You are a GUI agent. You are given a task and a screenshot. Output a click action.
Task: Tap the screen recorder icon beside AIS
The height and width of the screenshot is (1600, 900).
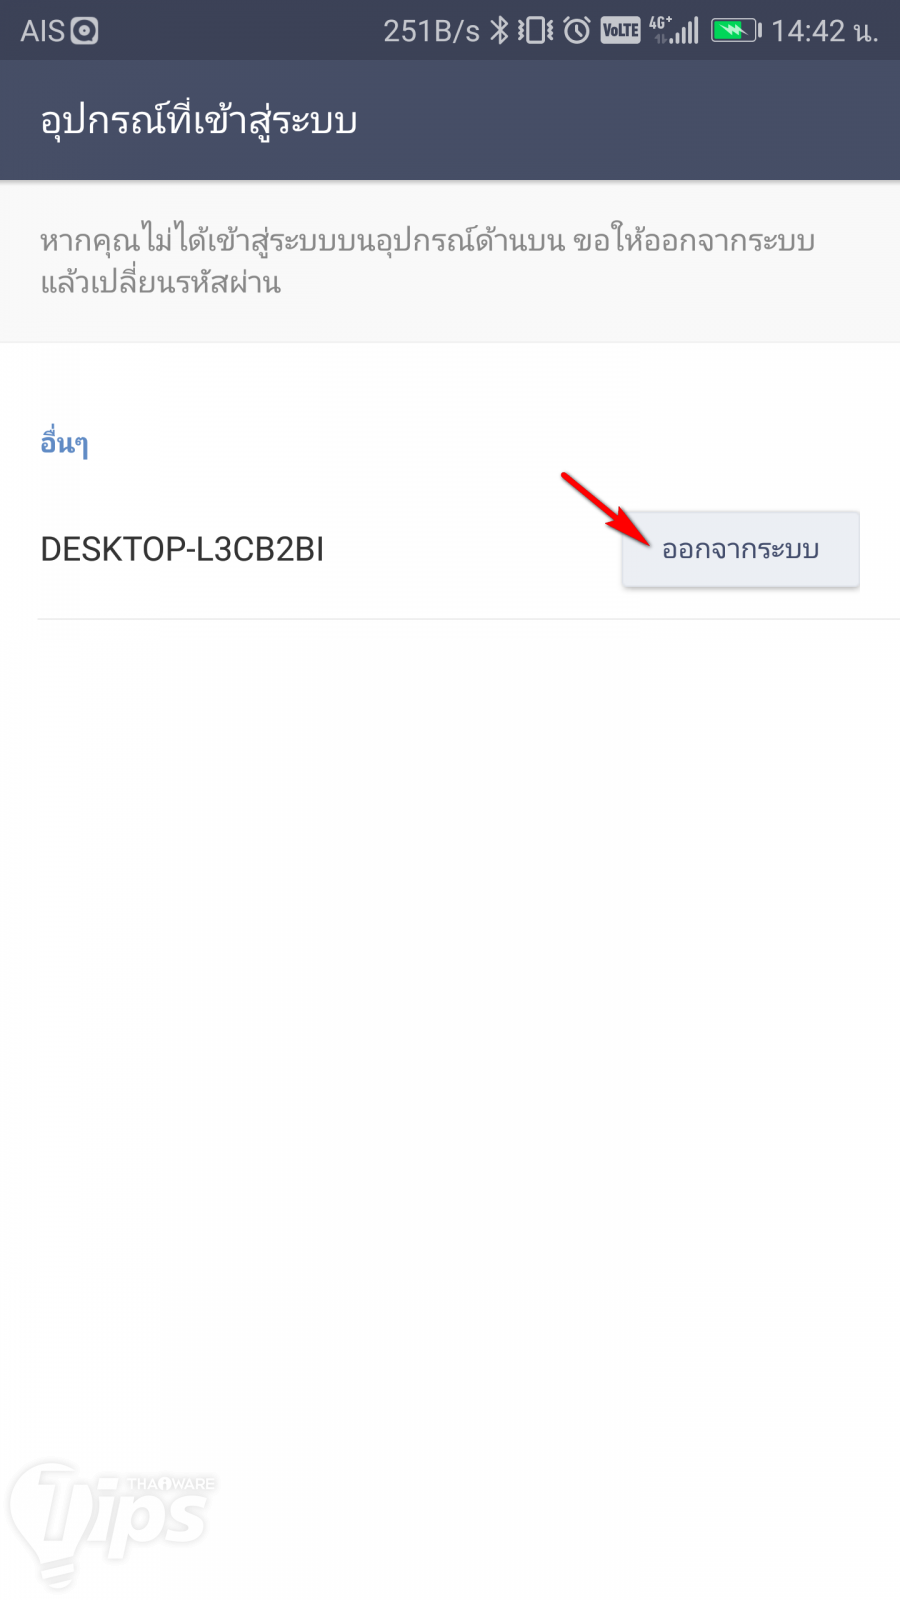point(85,31)
